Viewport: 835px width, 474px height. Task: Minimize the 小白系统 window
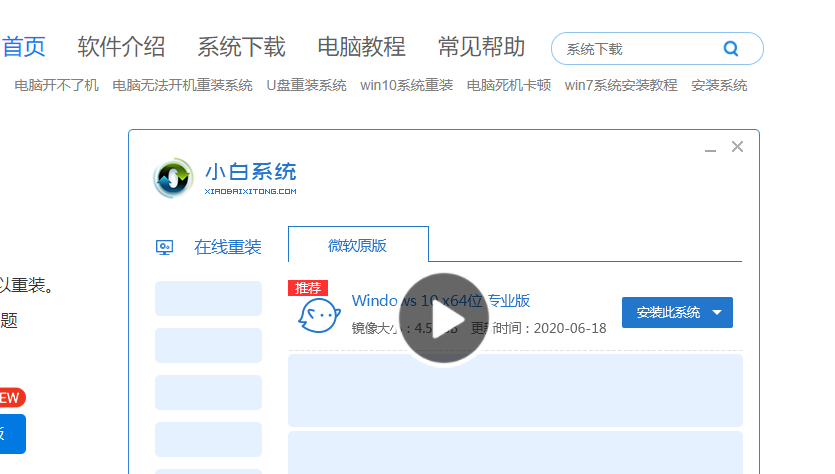tap(710, 148)
